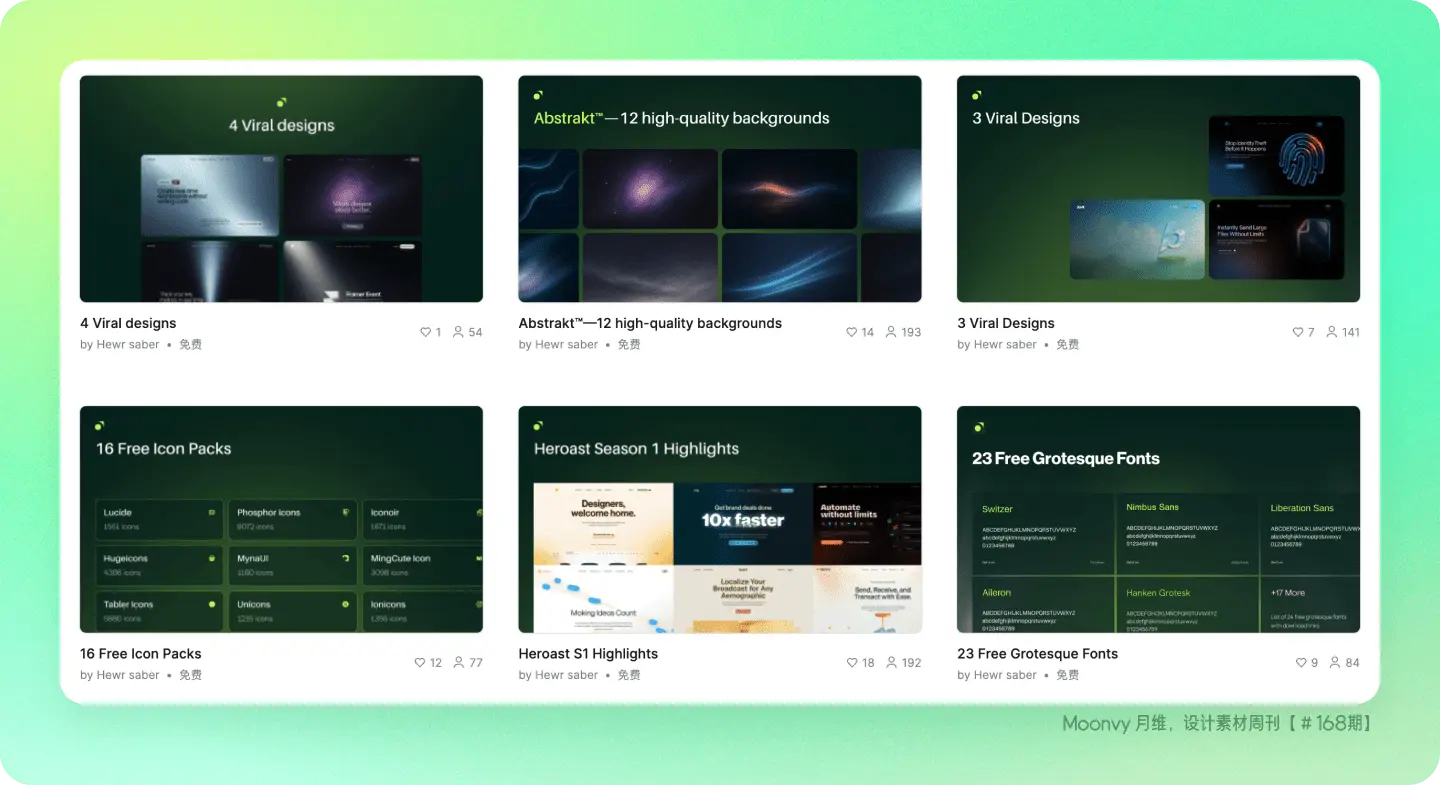Click the heart icon on 4 Viral designs

425,332
